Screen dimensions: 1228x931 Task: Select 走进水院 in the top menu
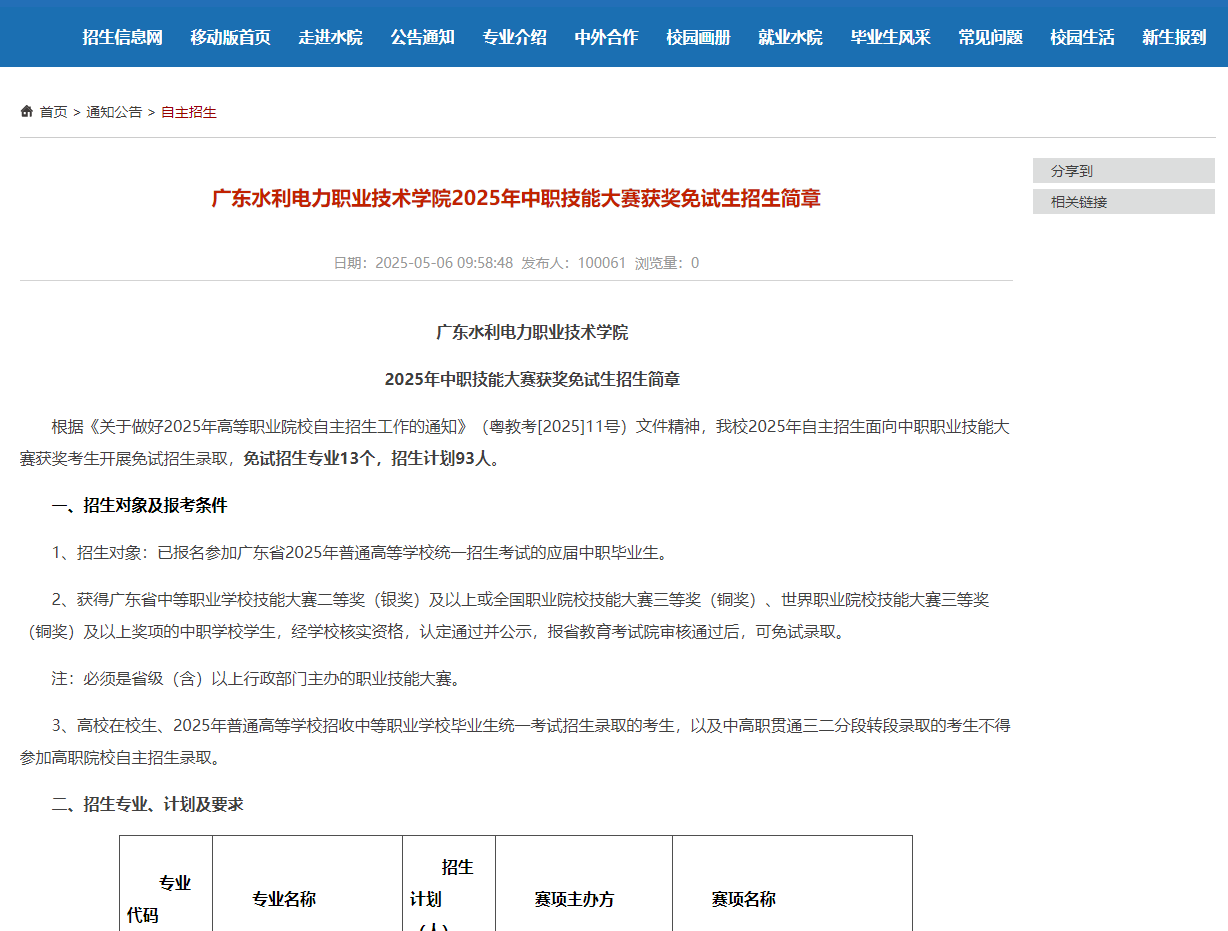(331, 33)
